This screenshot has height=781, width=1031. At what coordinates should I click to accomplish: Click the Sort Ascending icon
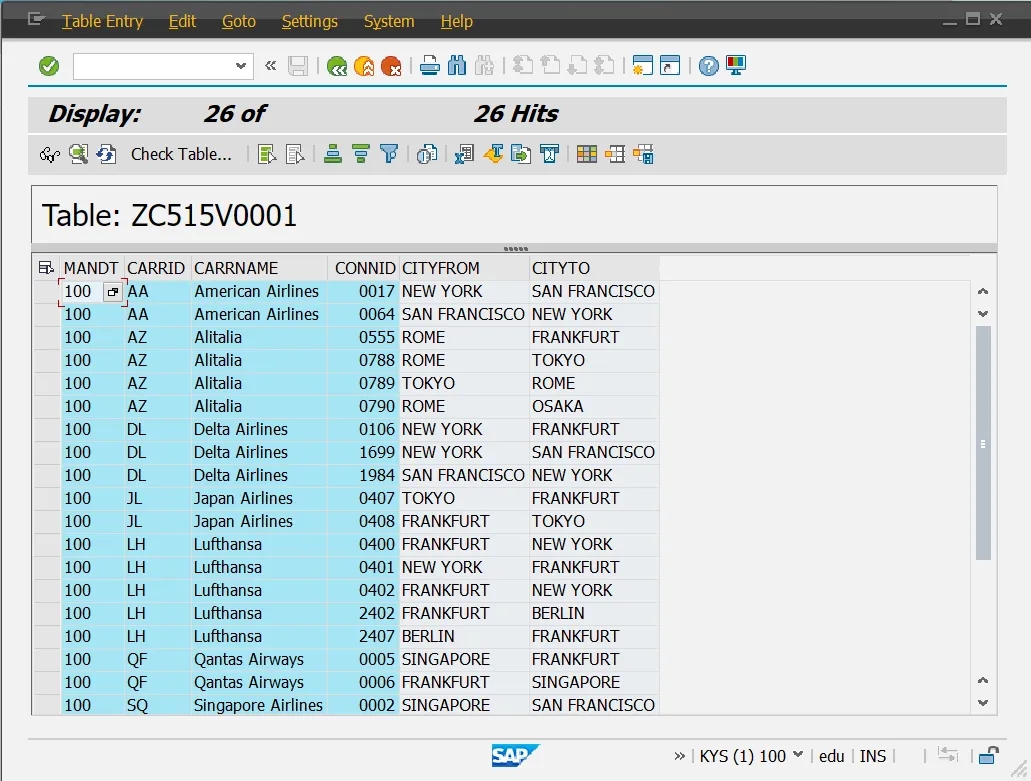[x=333, y=154]
